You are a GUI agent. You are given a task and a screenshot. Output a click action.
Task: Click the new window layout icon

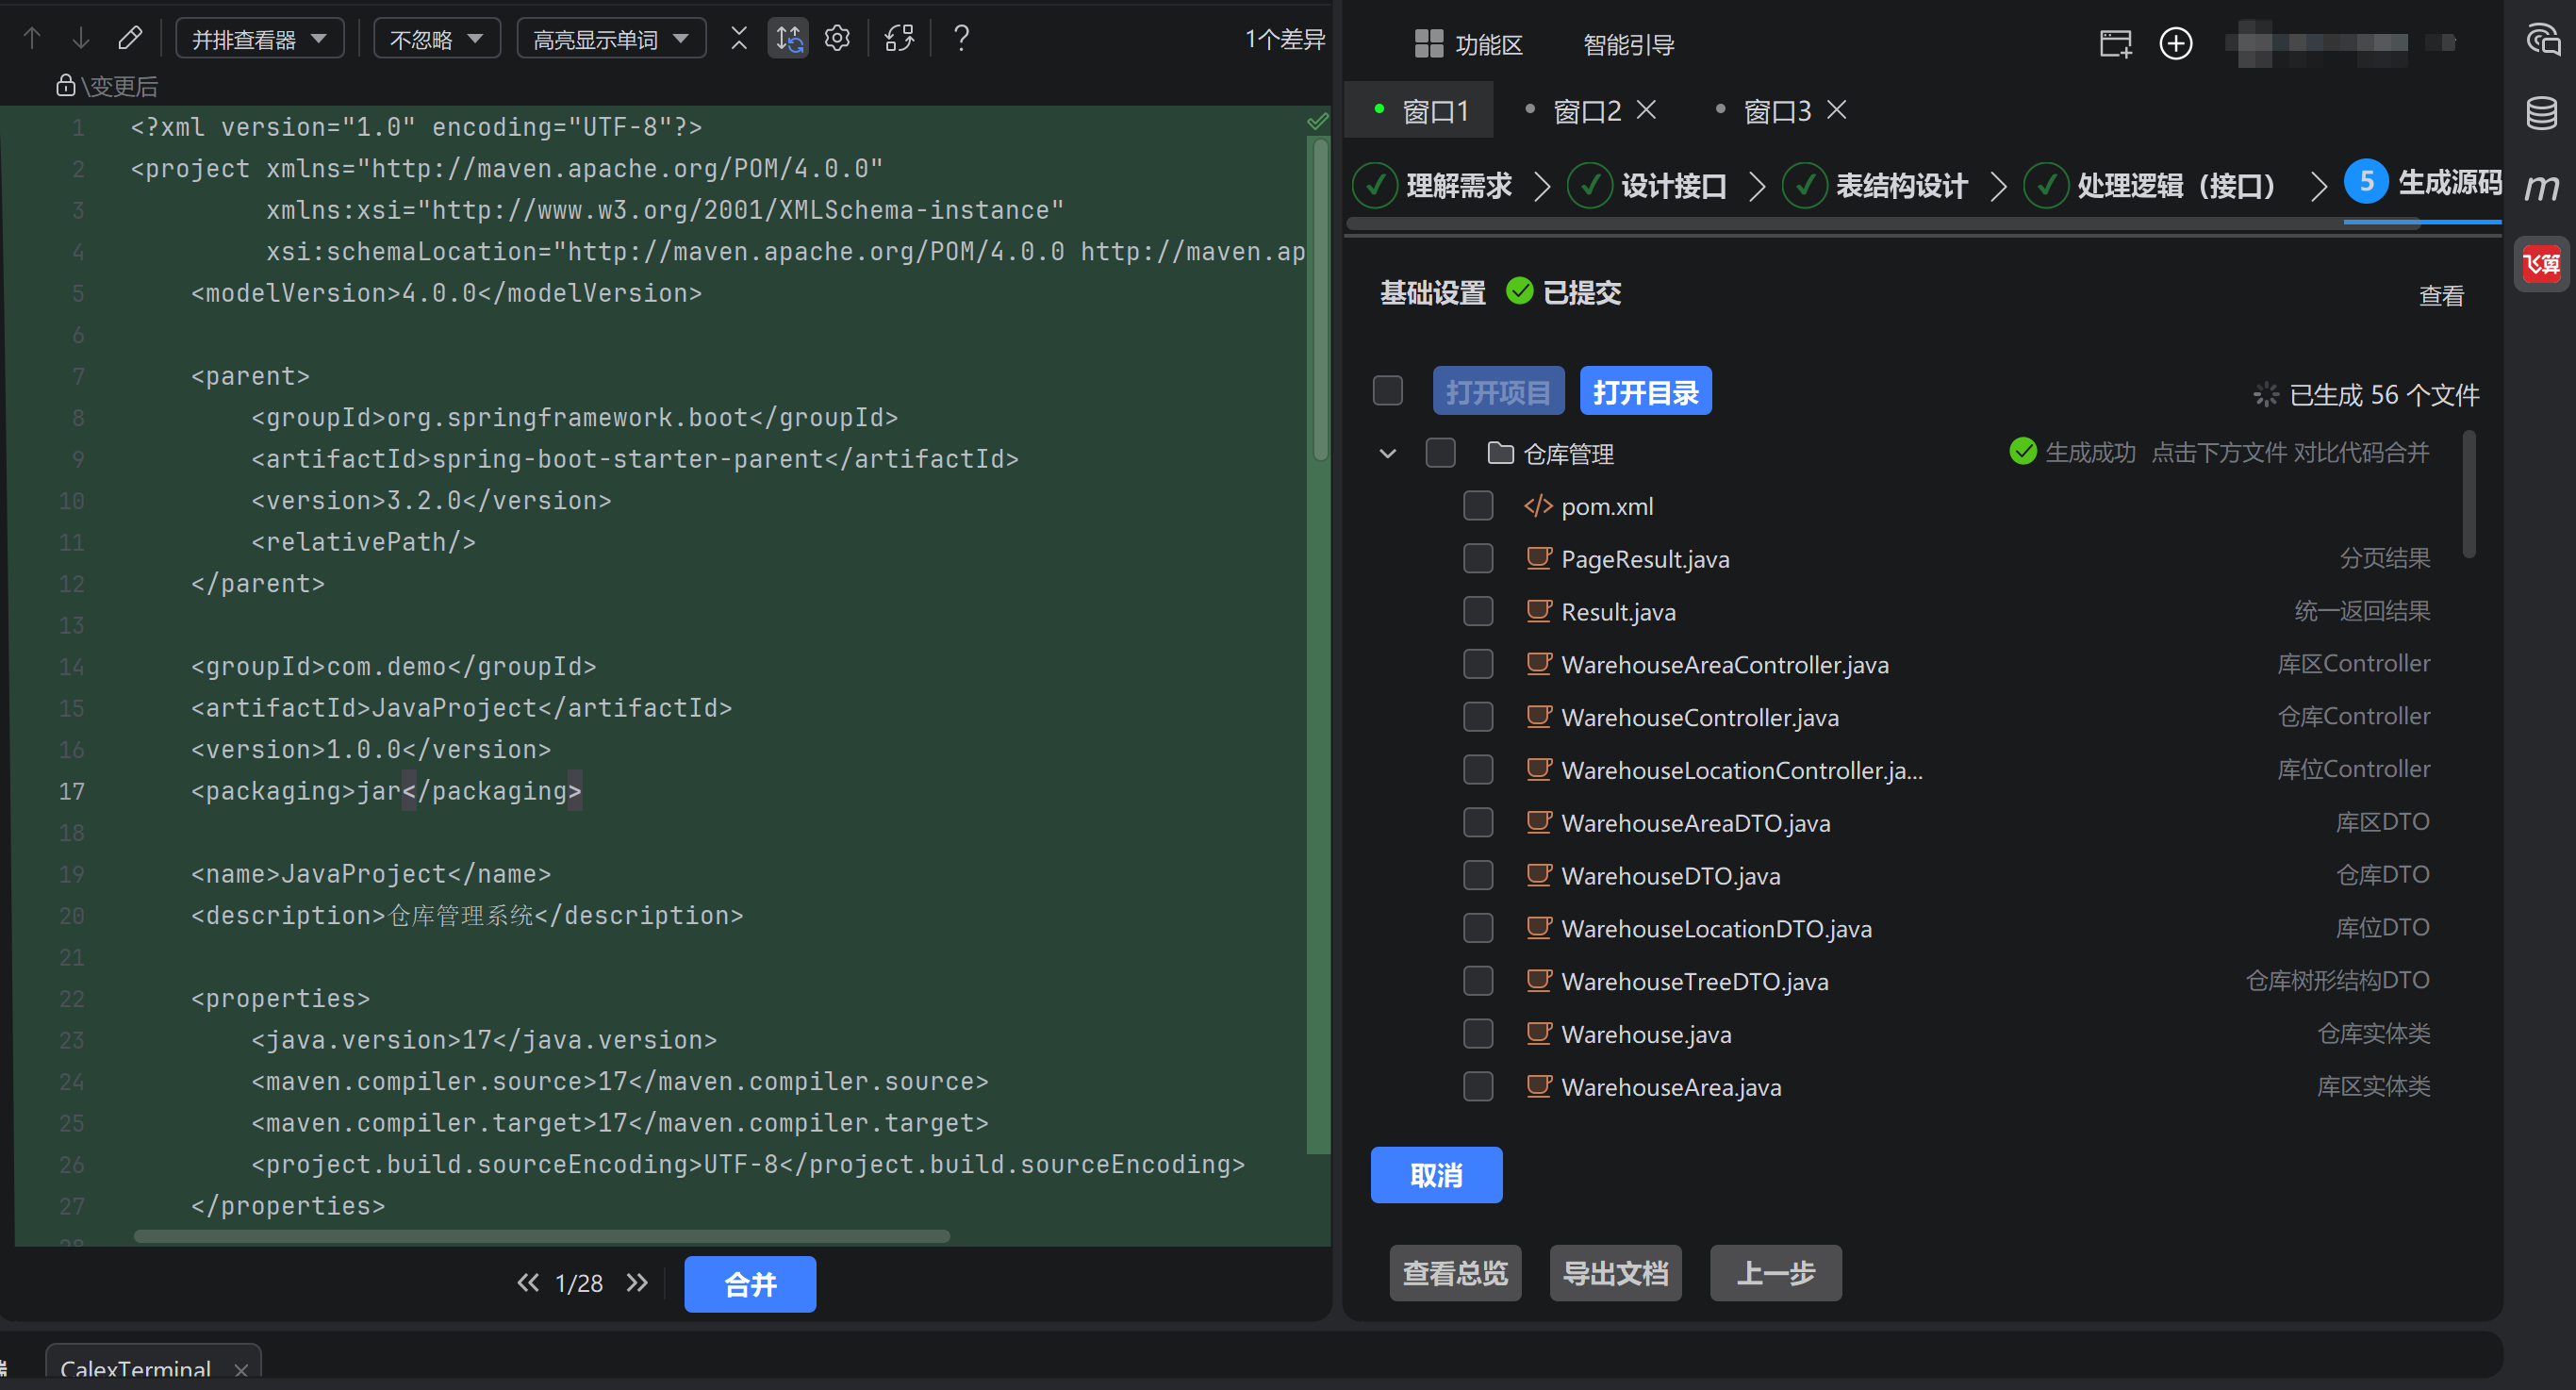(x=2116, y=43)
